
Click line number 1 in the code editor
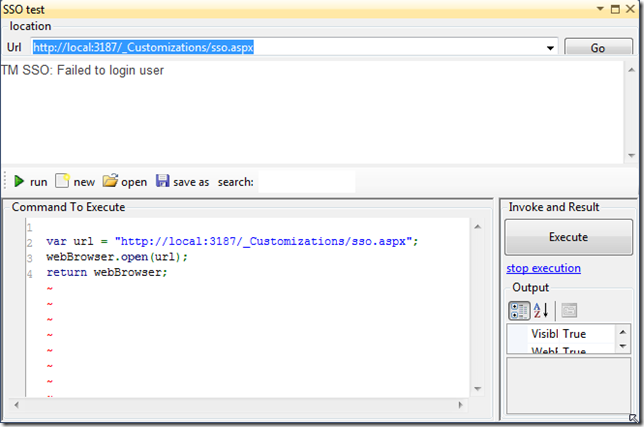(x=29, y=227)
